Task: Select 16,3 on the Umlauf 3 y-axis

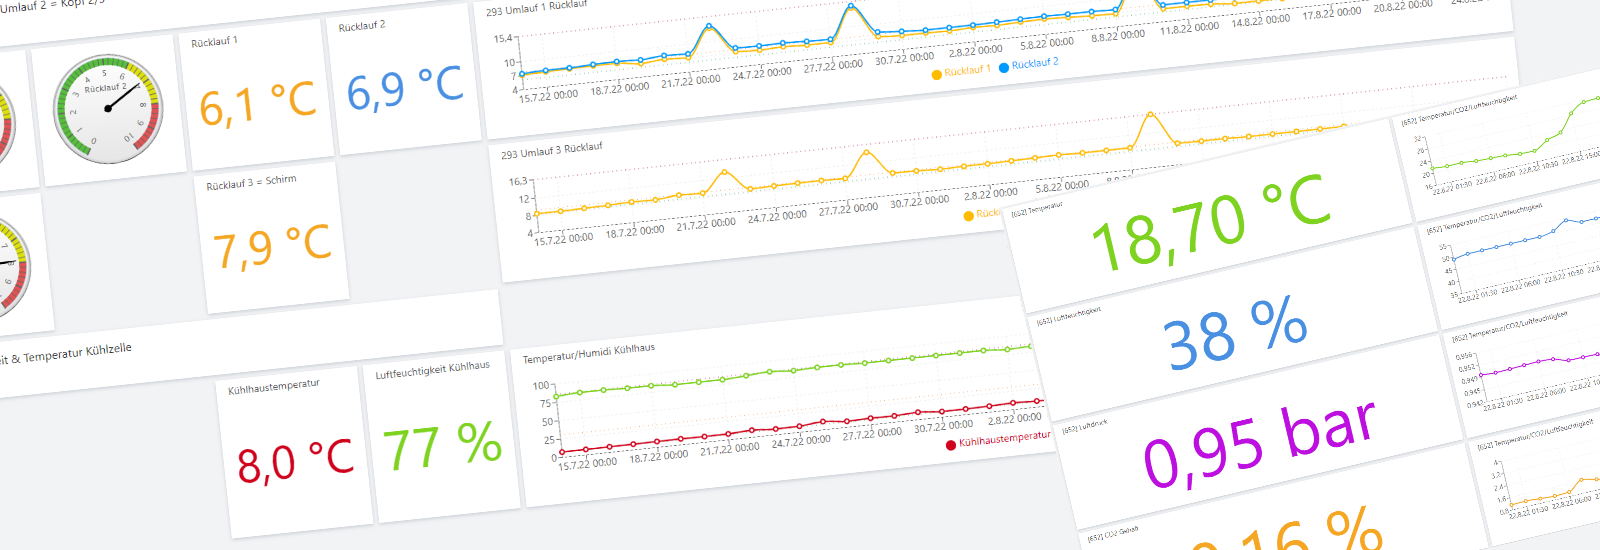Action: click(518, 181)
